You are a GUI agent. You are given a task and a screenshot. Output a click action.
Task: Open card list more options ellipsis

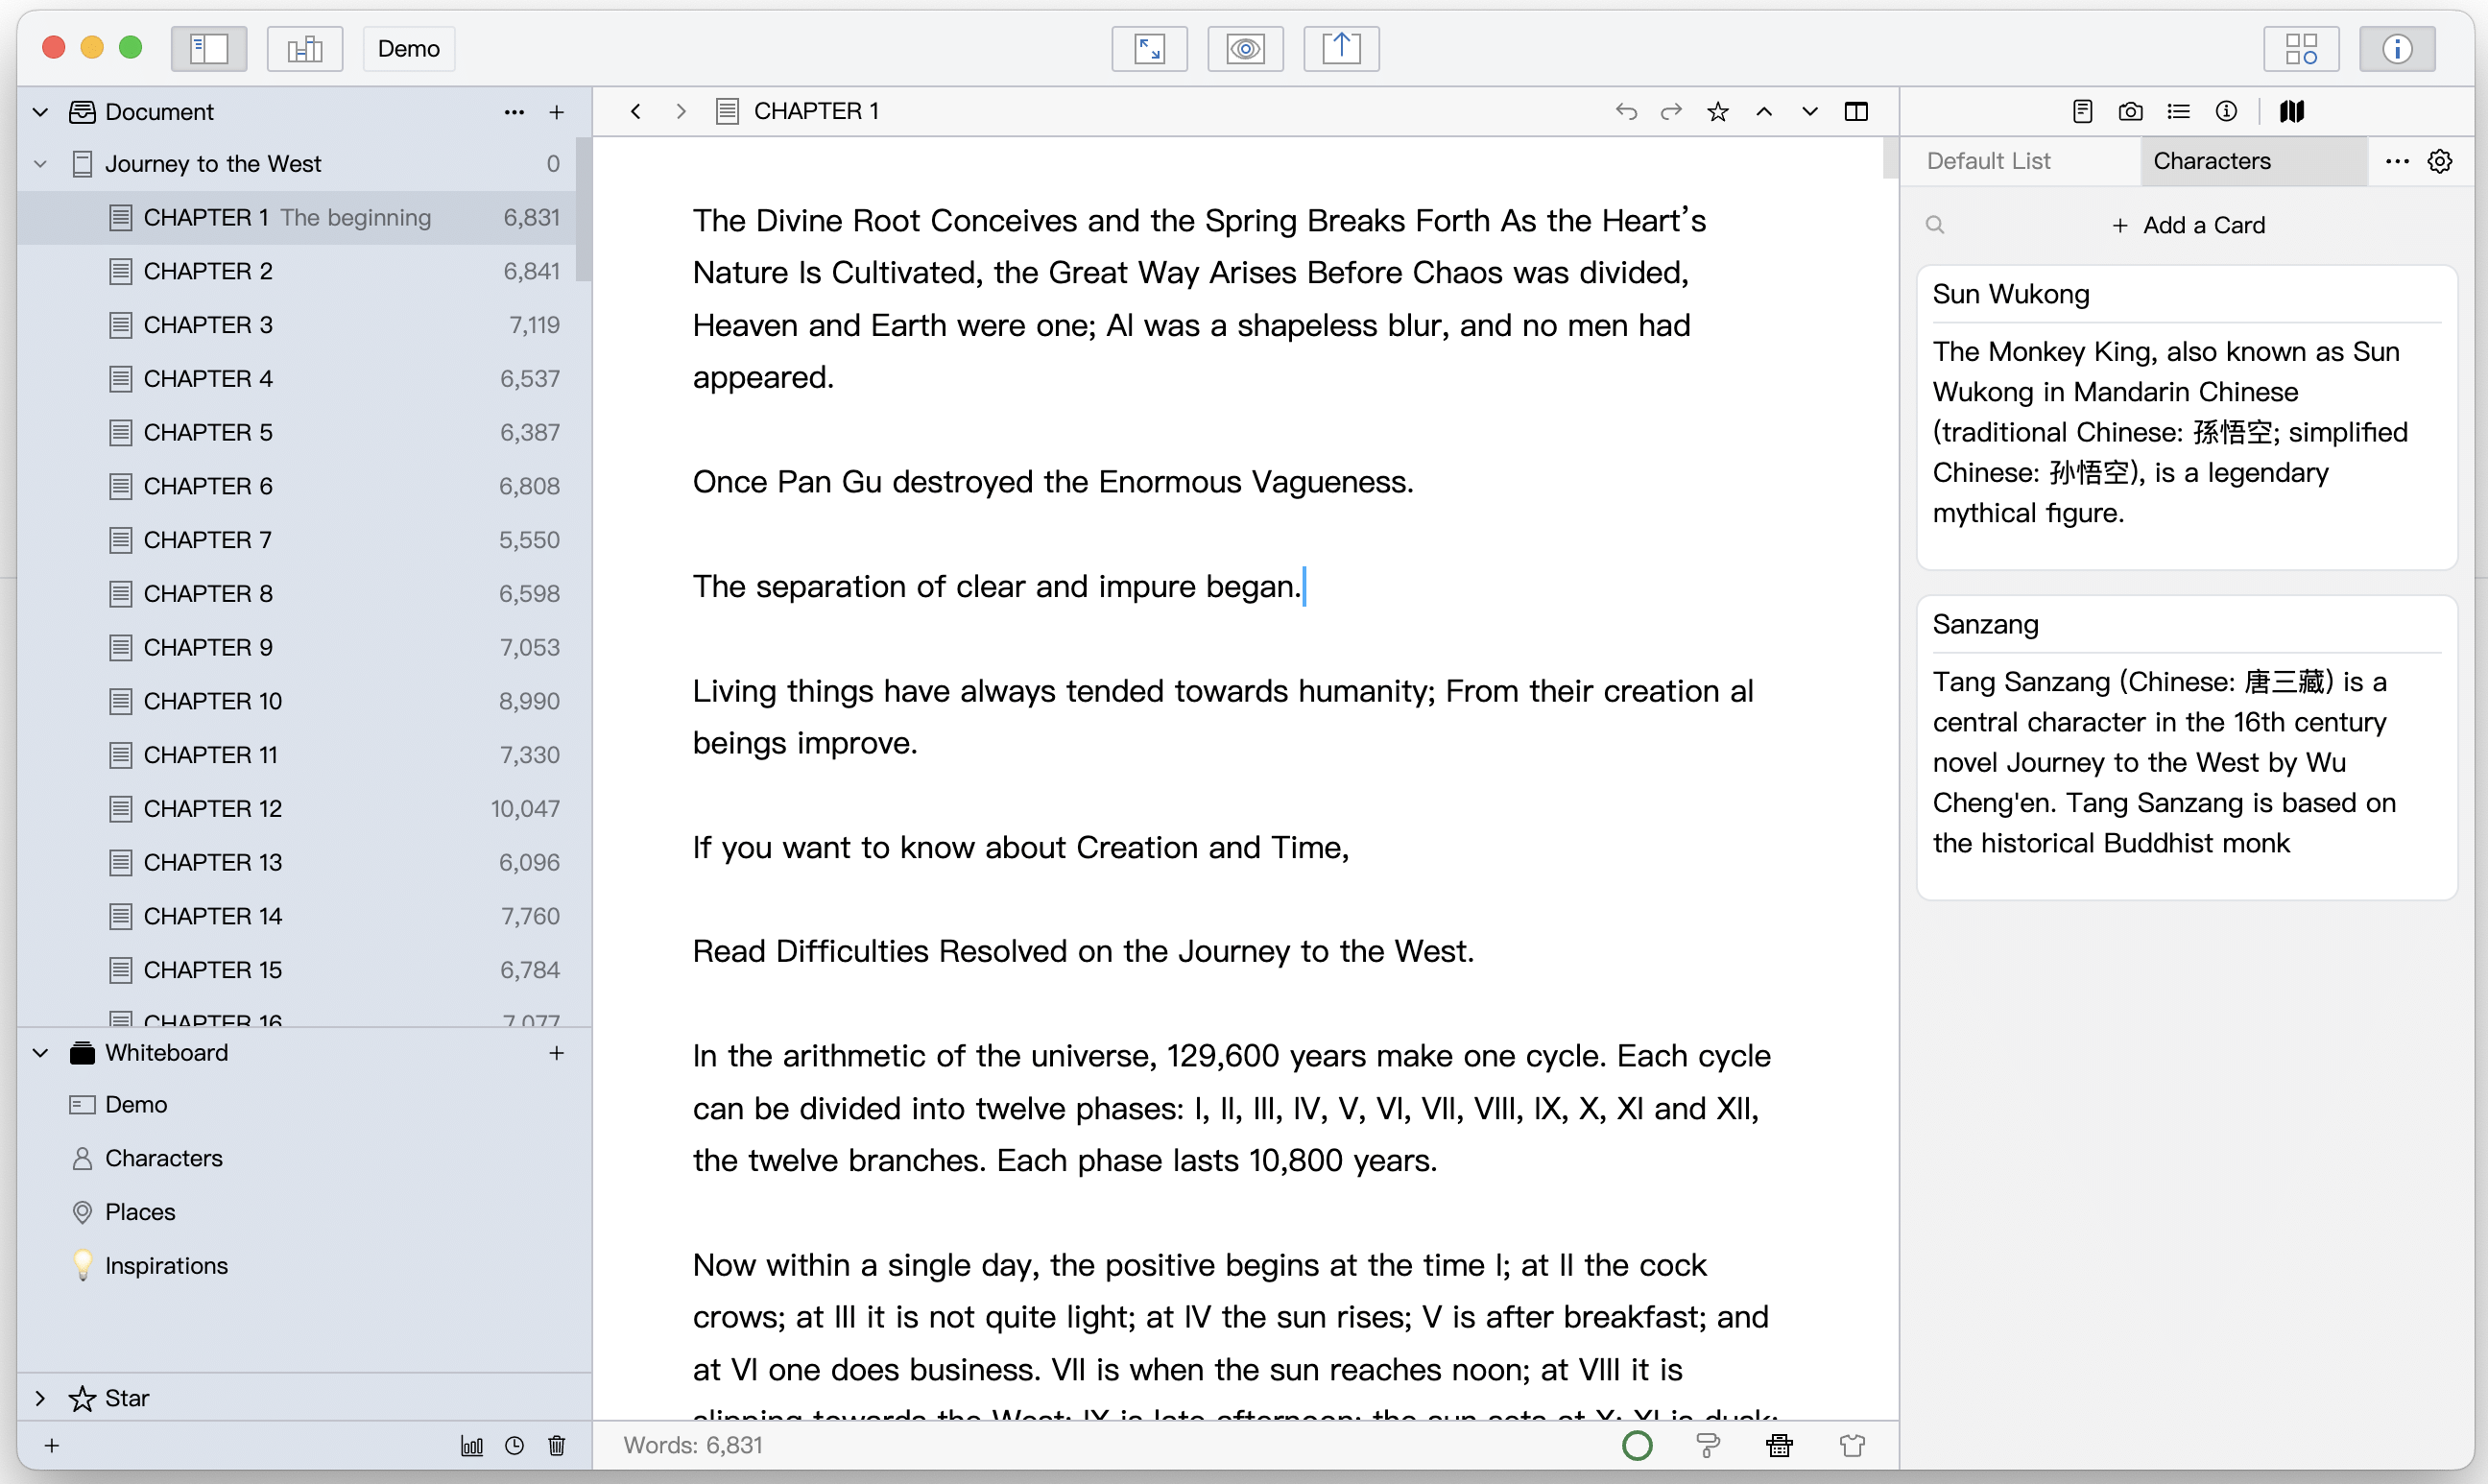tap(2397, 161)
